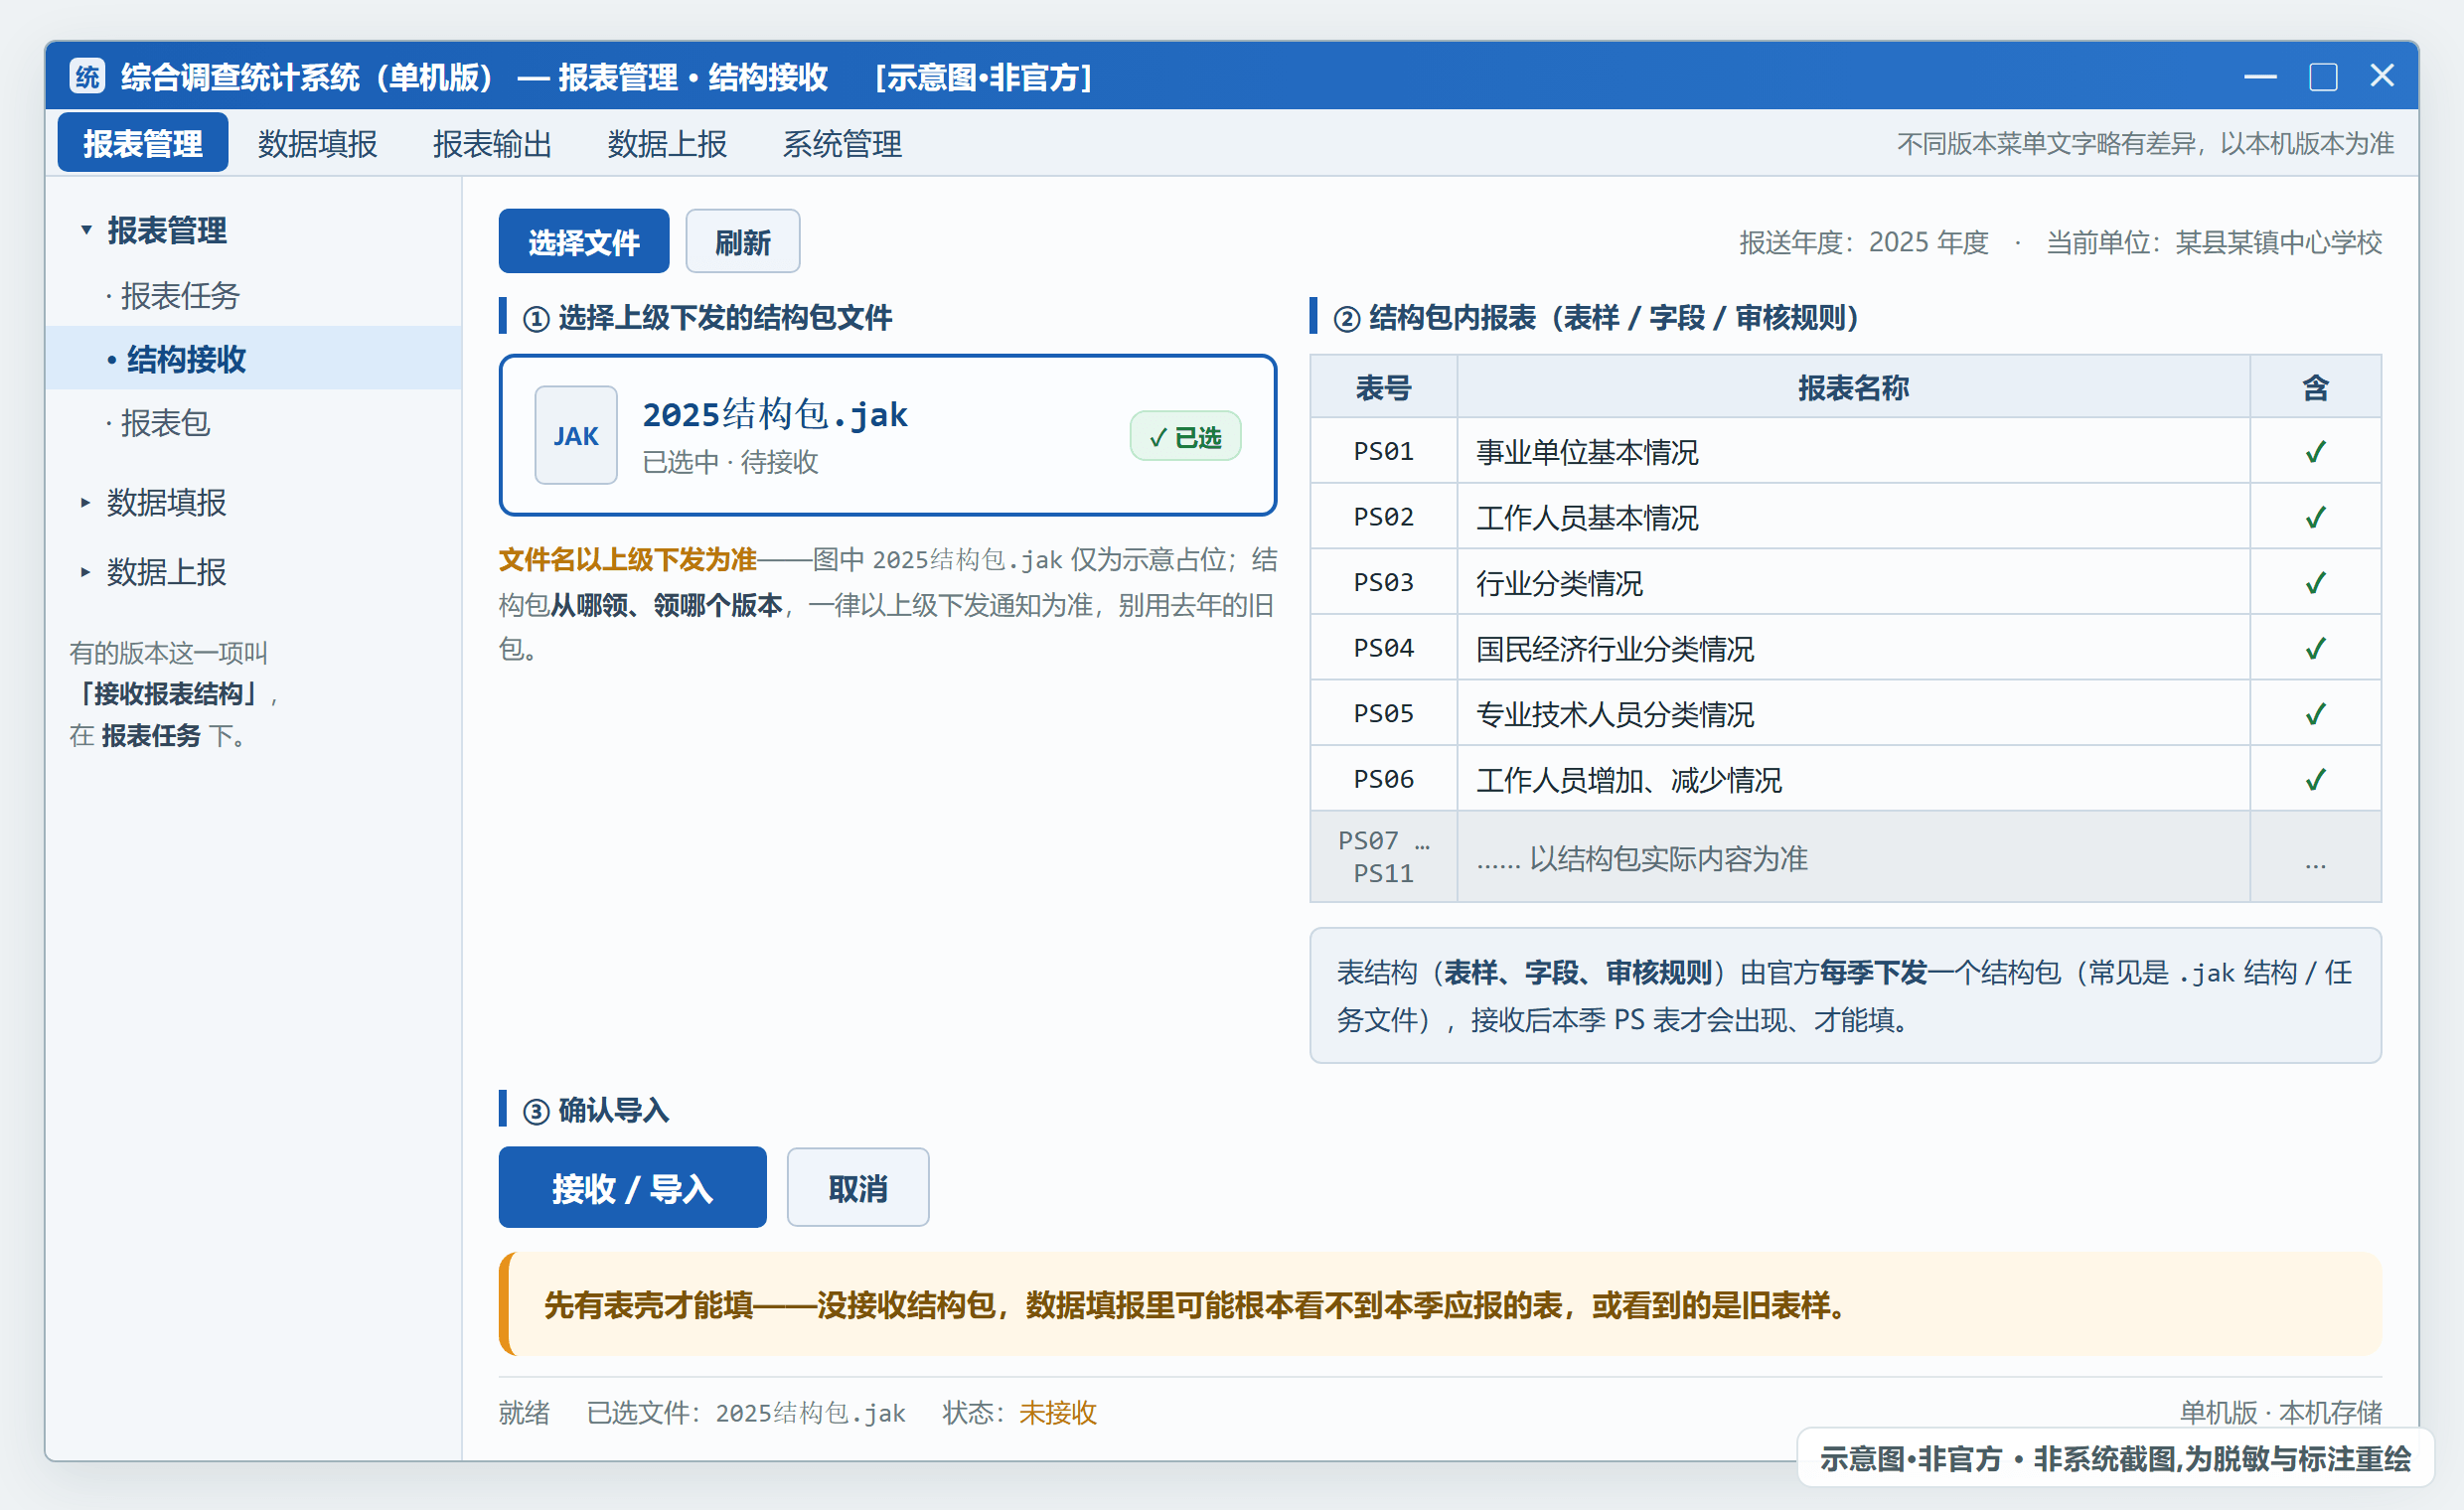Click the 刷新 button
The image size is (2464, 1510).
(x=743, y=241)
